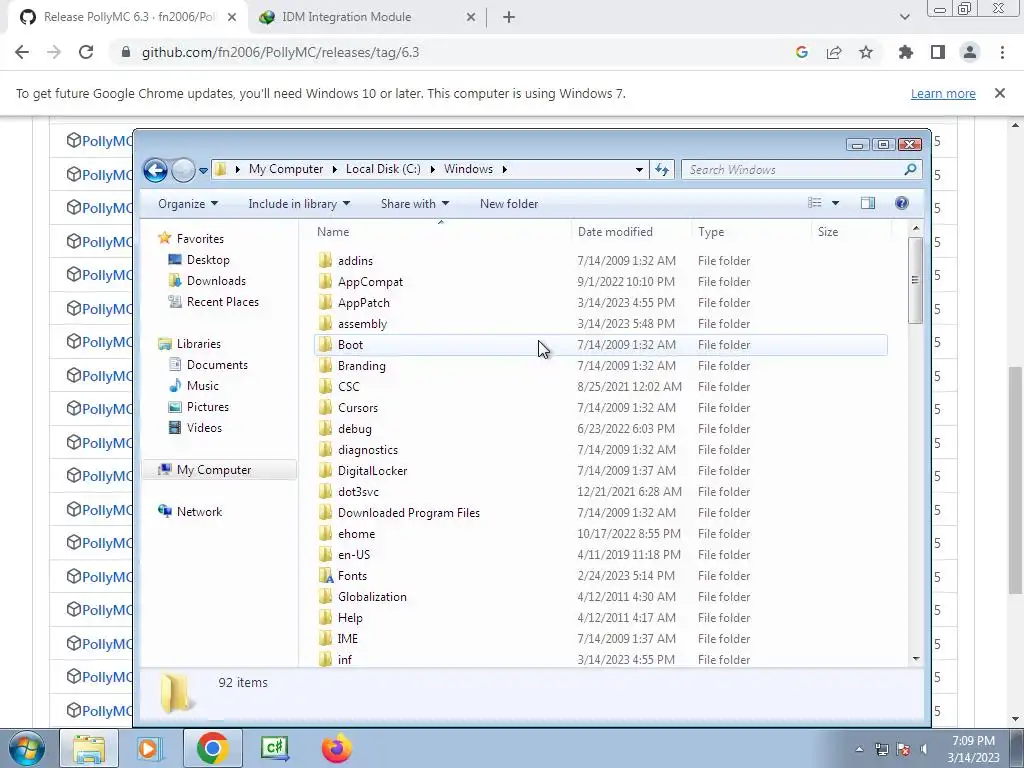1024x768 pixels.
Task: Sort by Size column header
Action: (827, 232)
